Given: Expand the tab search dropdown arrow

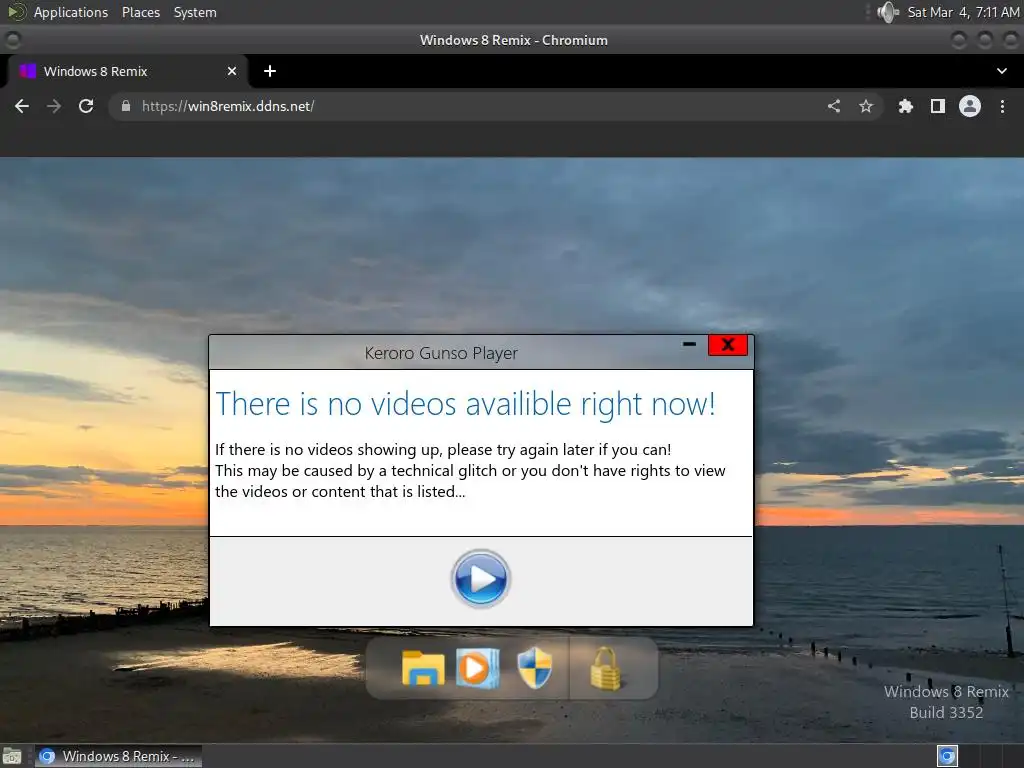Looking at the screenshot, I should pyautogui.click(x=1002, y=71).
